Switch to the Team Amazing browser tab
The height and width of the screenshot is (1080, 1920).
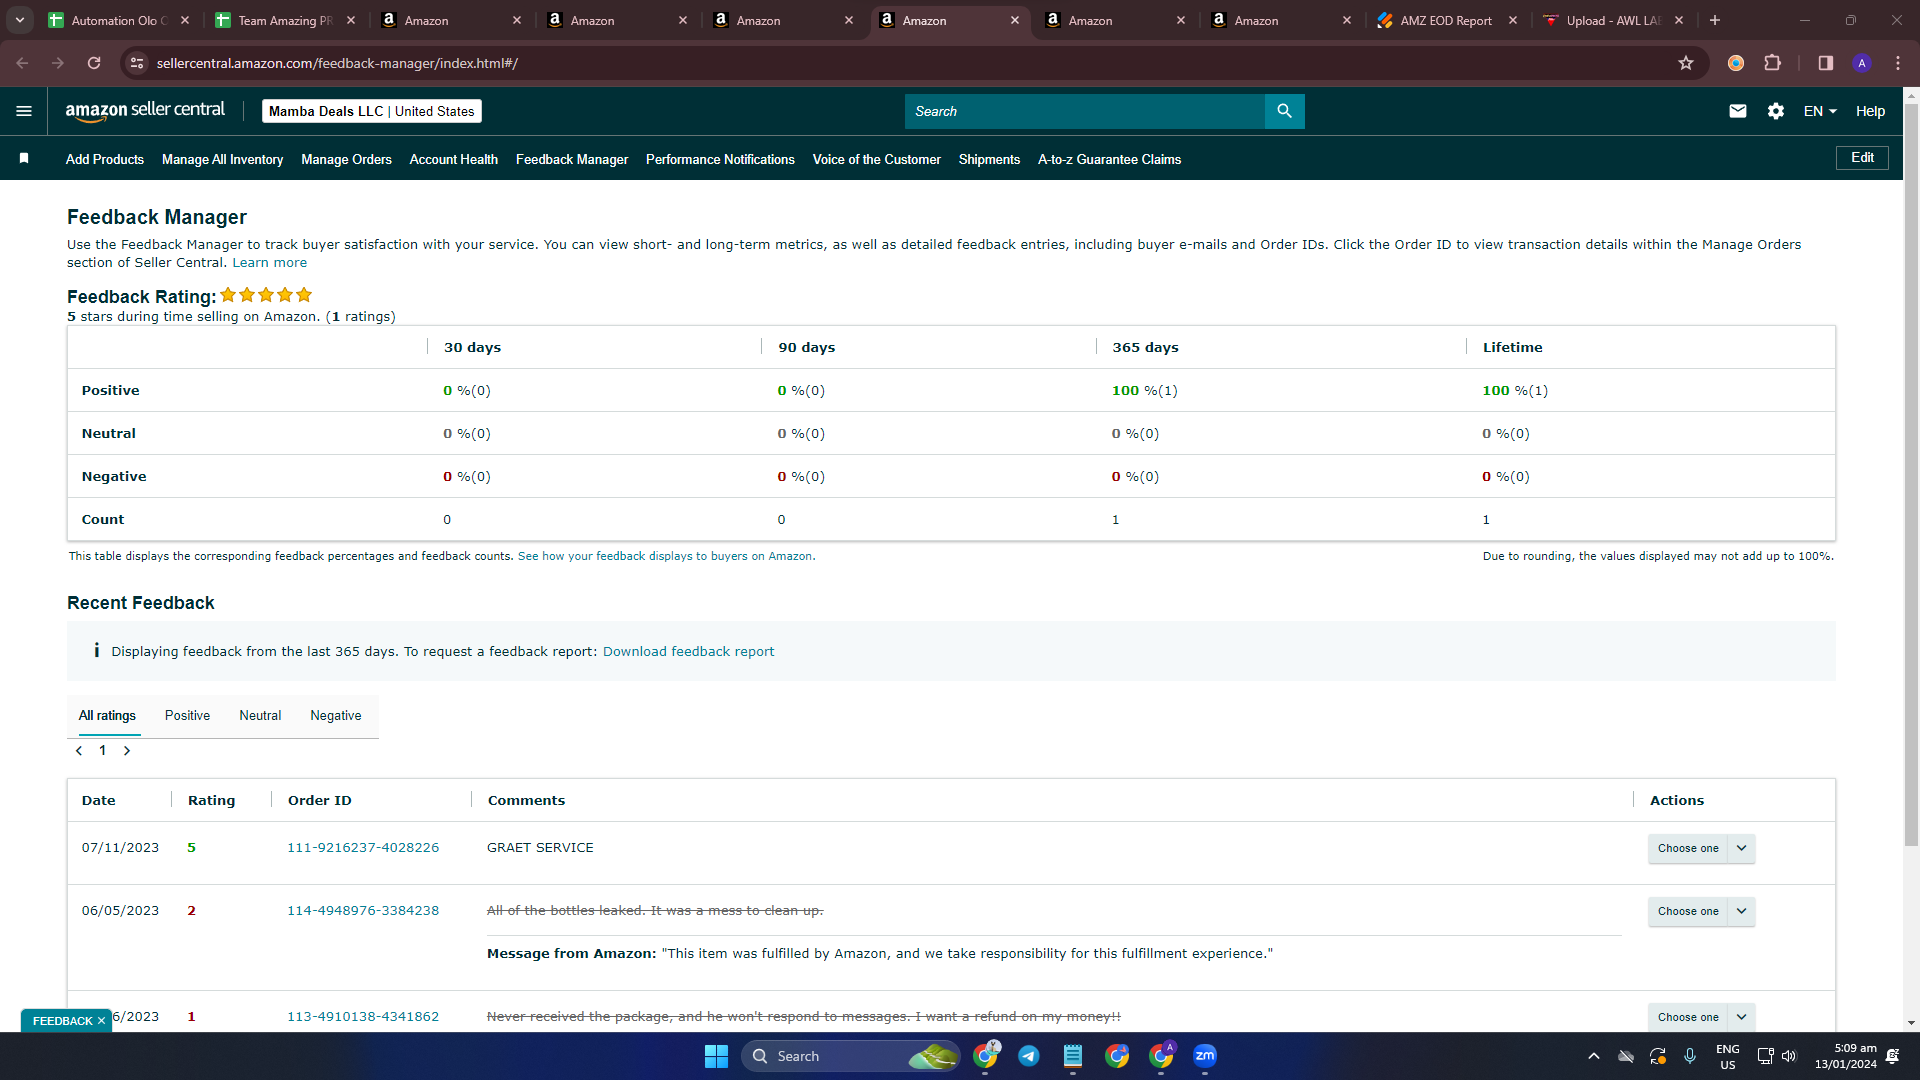point(285,20)
